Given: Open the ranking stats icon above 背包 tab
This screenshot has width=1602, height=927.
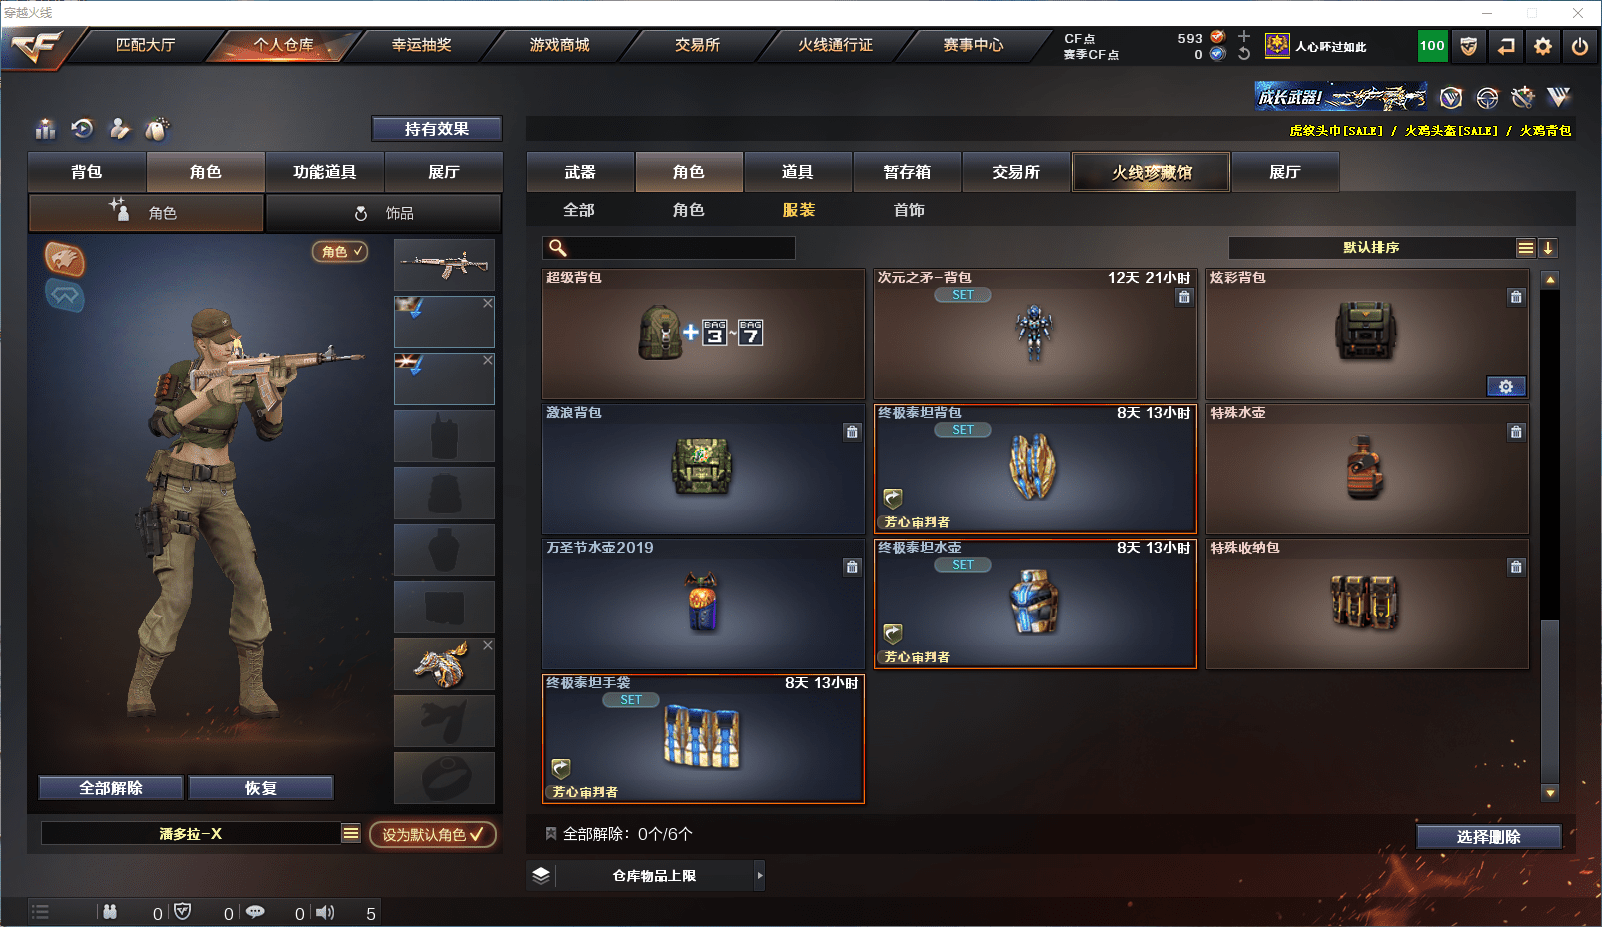Looking at the screenshot, I should click(x=46, y=129).
